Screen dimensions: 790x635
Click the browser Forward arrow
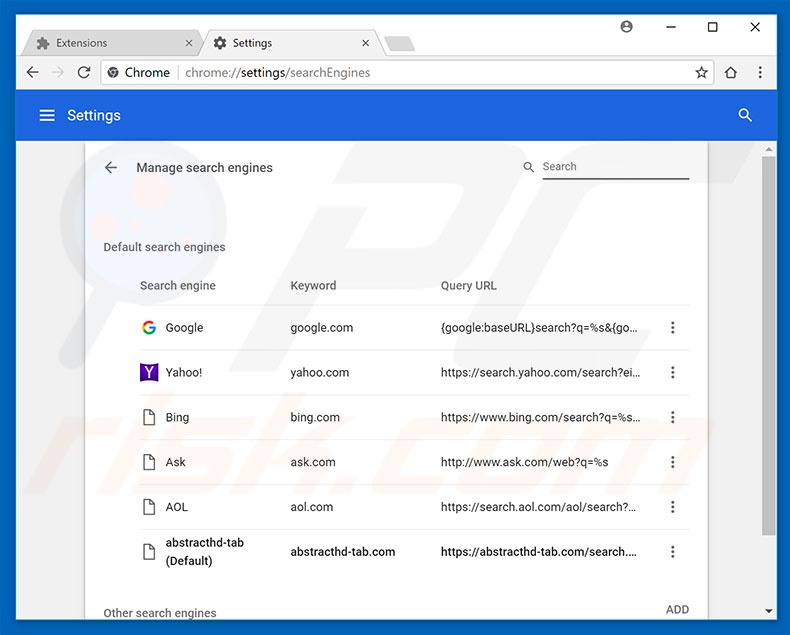click(58, 72)
